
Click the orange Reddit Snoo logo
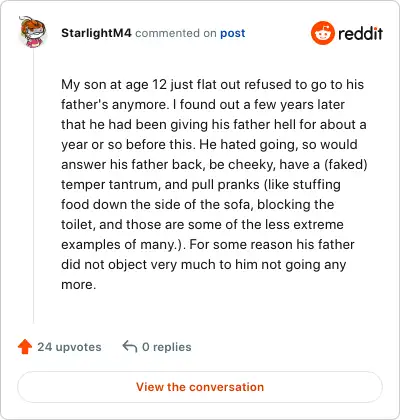322,33
